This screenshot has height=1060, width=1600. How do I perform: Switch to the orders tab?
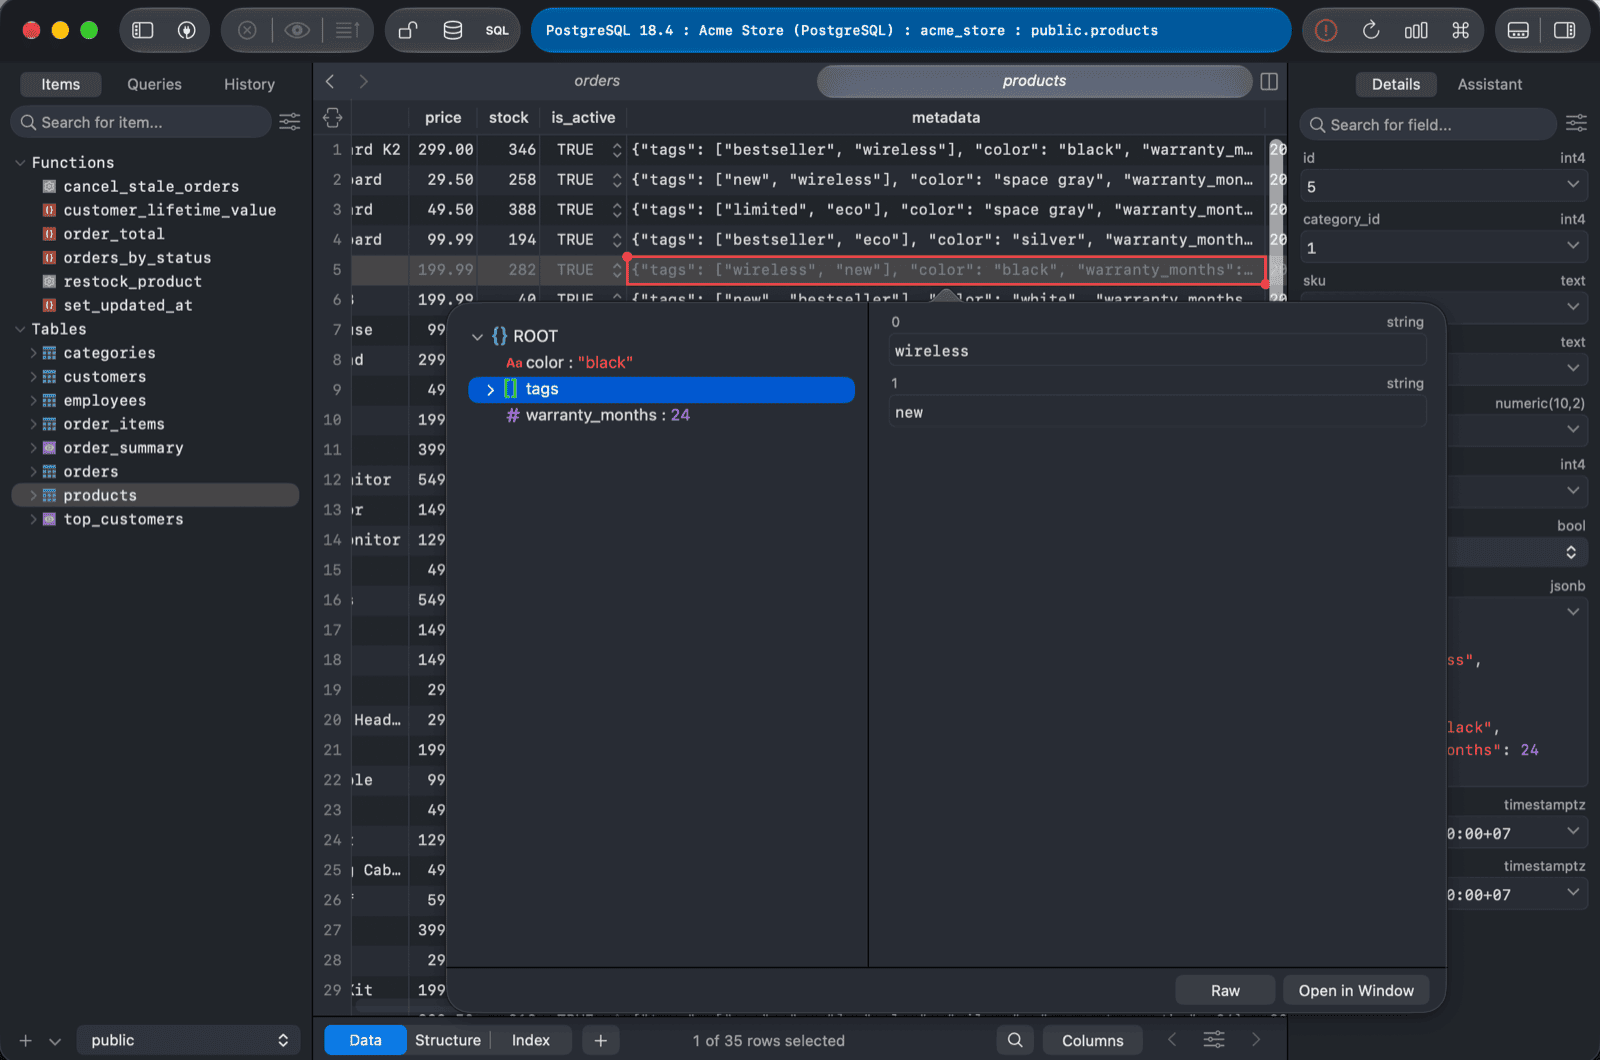coord(597,81)
